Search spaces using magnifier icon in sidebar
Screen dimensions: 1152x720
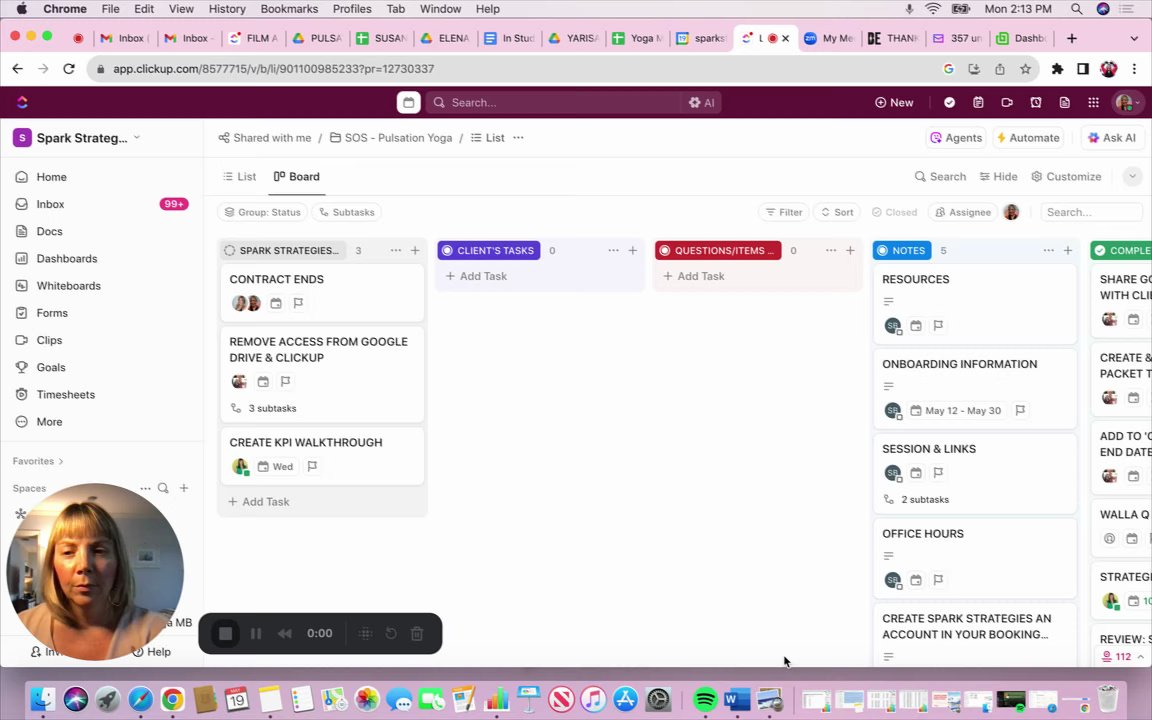163,488
